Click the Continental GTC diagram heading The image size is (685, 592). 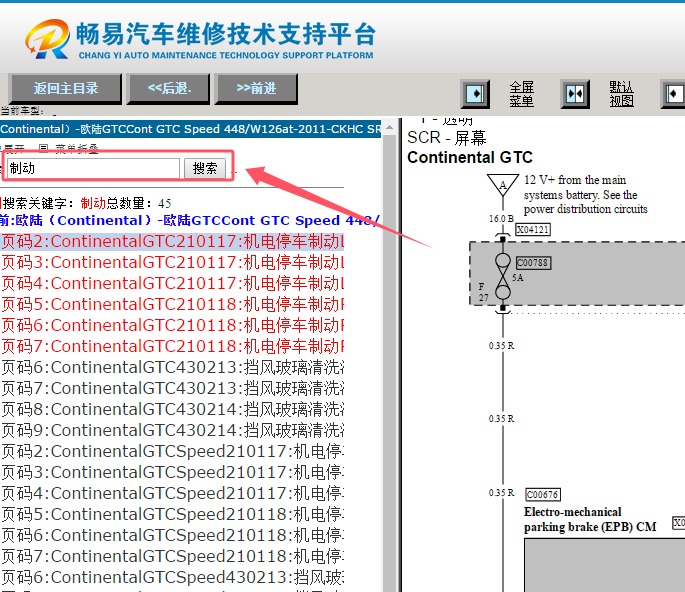click(470, 157)
